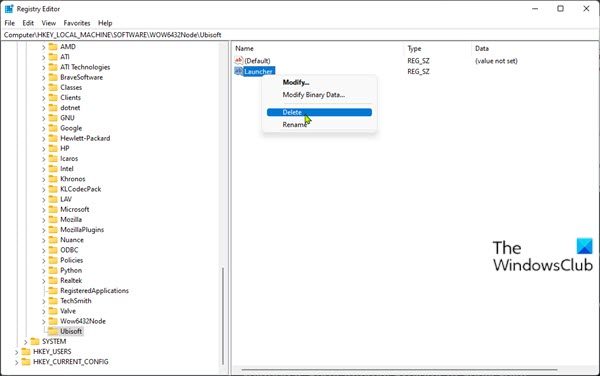
Task: Choose Modify Binary Data... option
Action: coord(313,94)
